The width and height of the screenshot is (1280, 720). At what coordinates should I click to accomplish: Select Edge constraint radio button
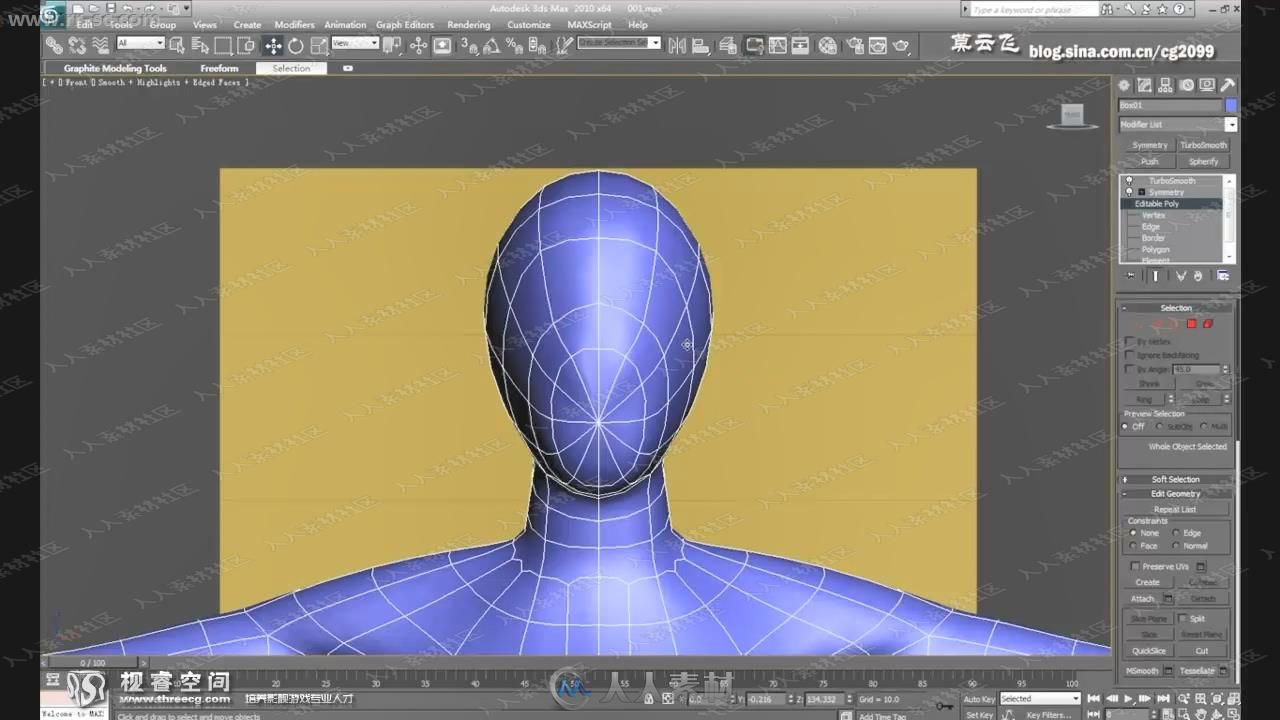pyautogui.click(x=1176, y=533)
